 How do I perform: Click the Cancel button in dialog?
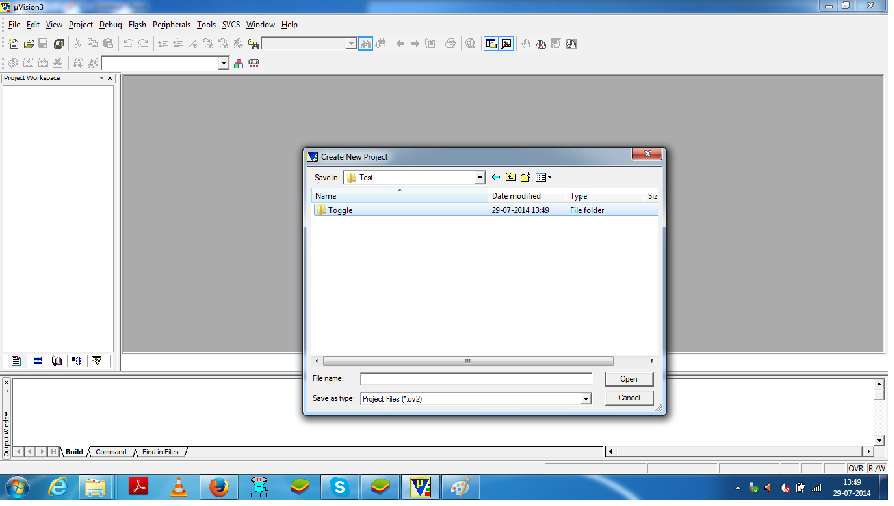(x=629, y=398)
